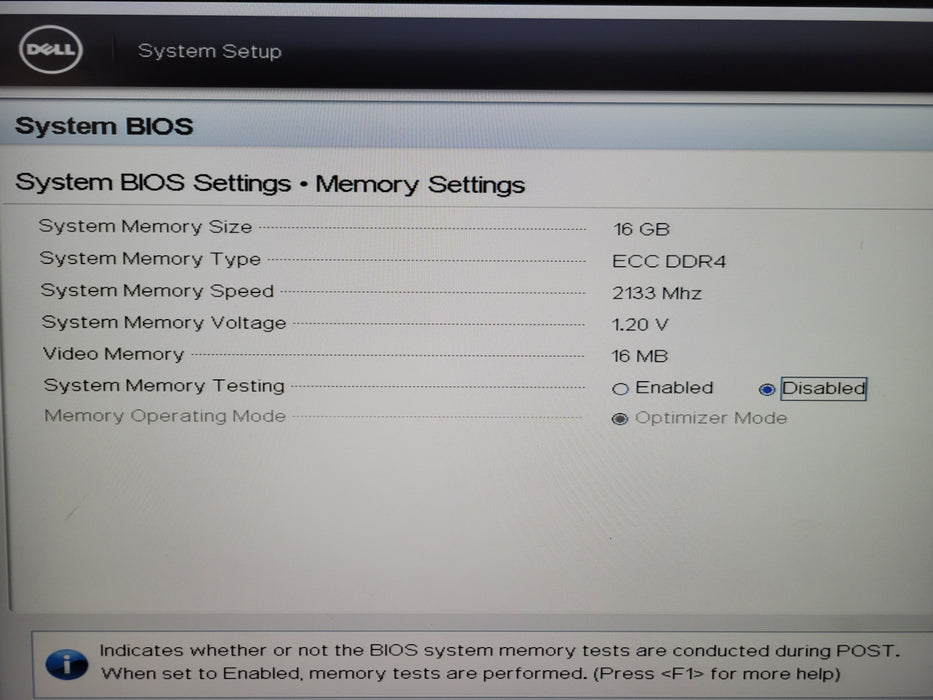Select the System Memory Size label
Viewport: 933px width, 700px height.
coord(145,227)
